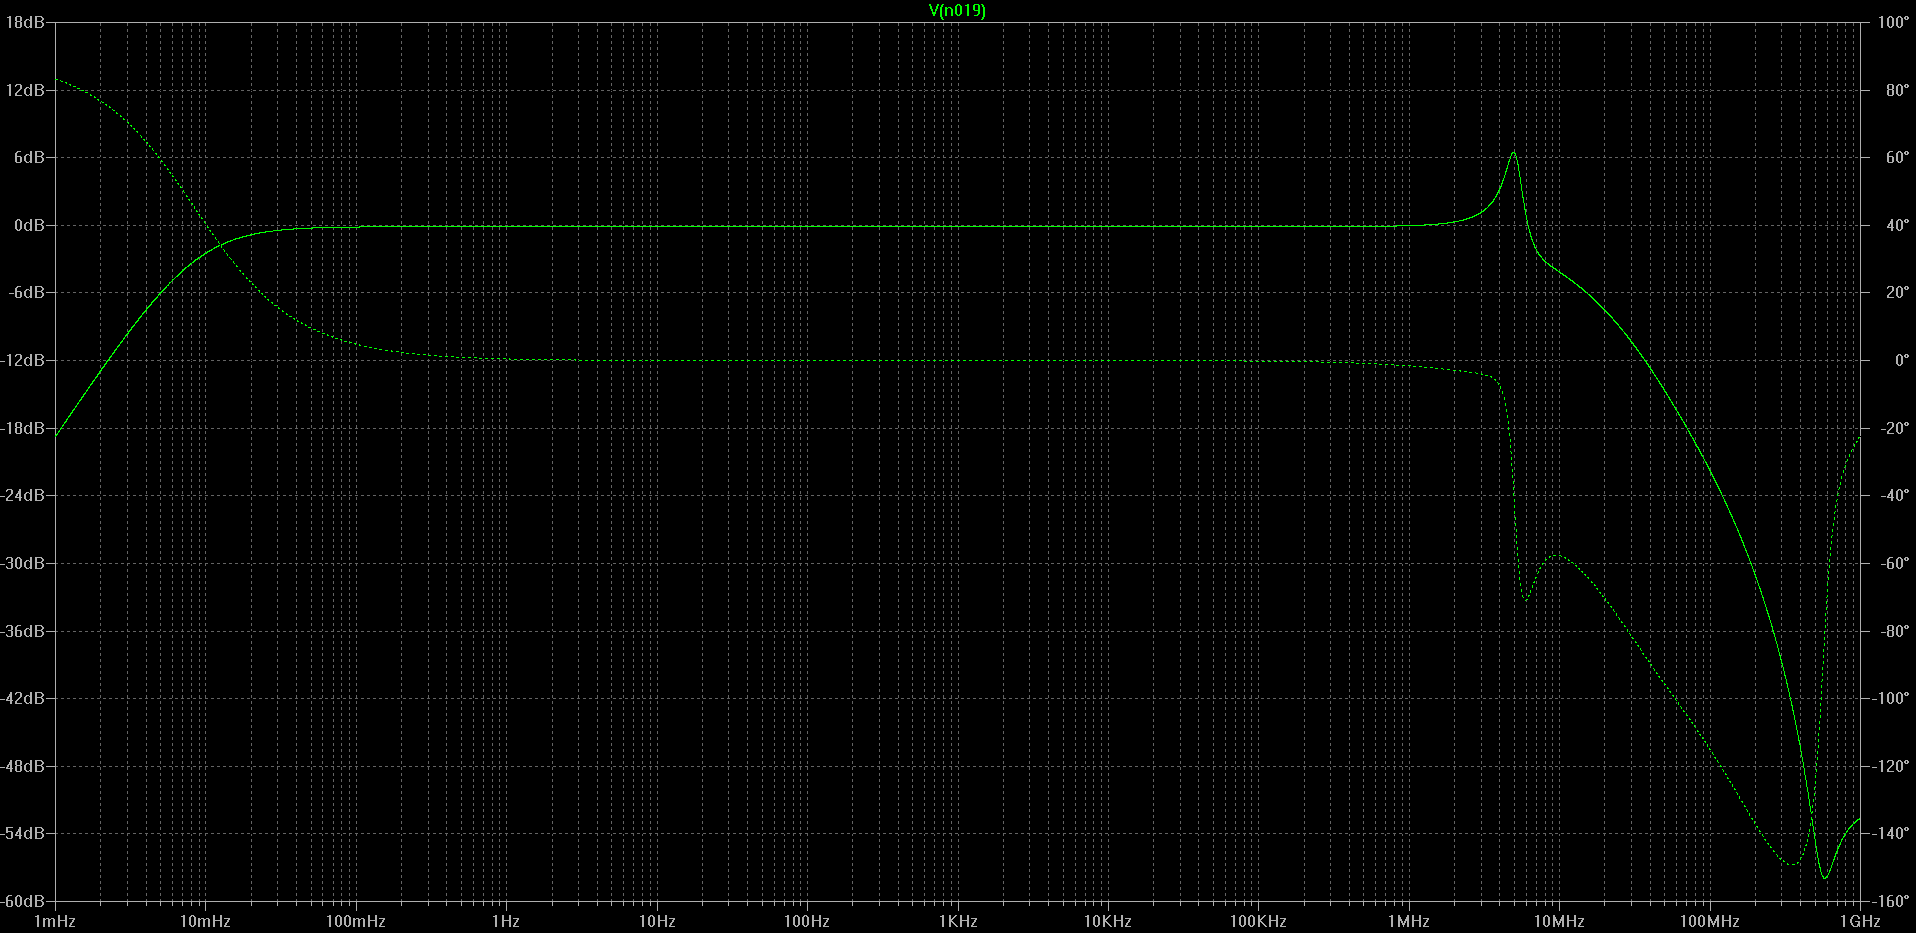This screenshot has width=1916, height=933.
Task: Click the -24dB left axis label
Action: point(23,495)
